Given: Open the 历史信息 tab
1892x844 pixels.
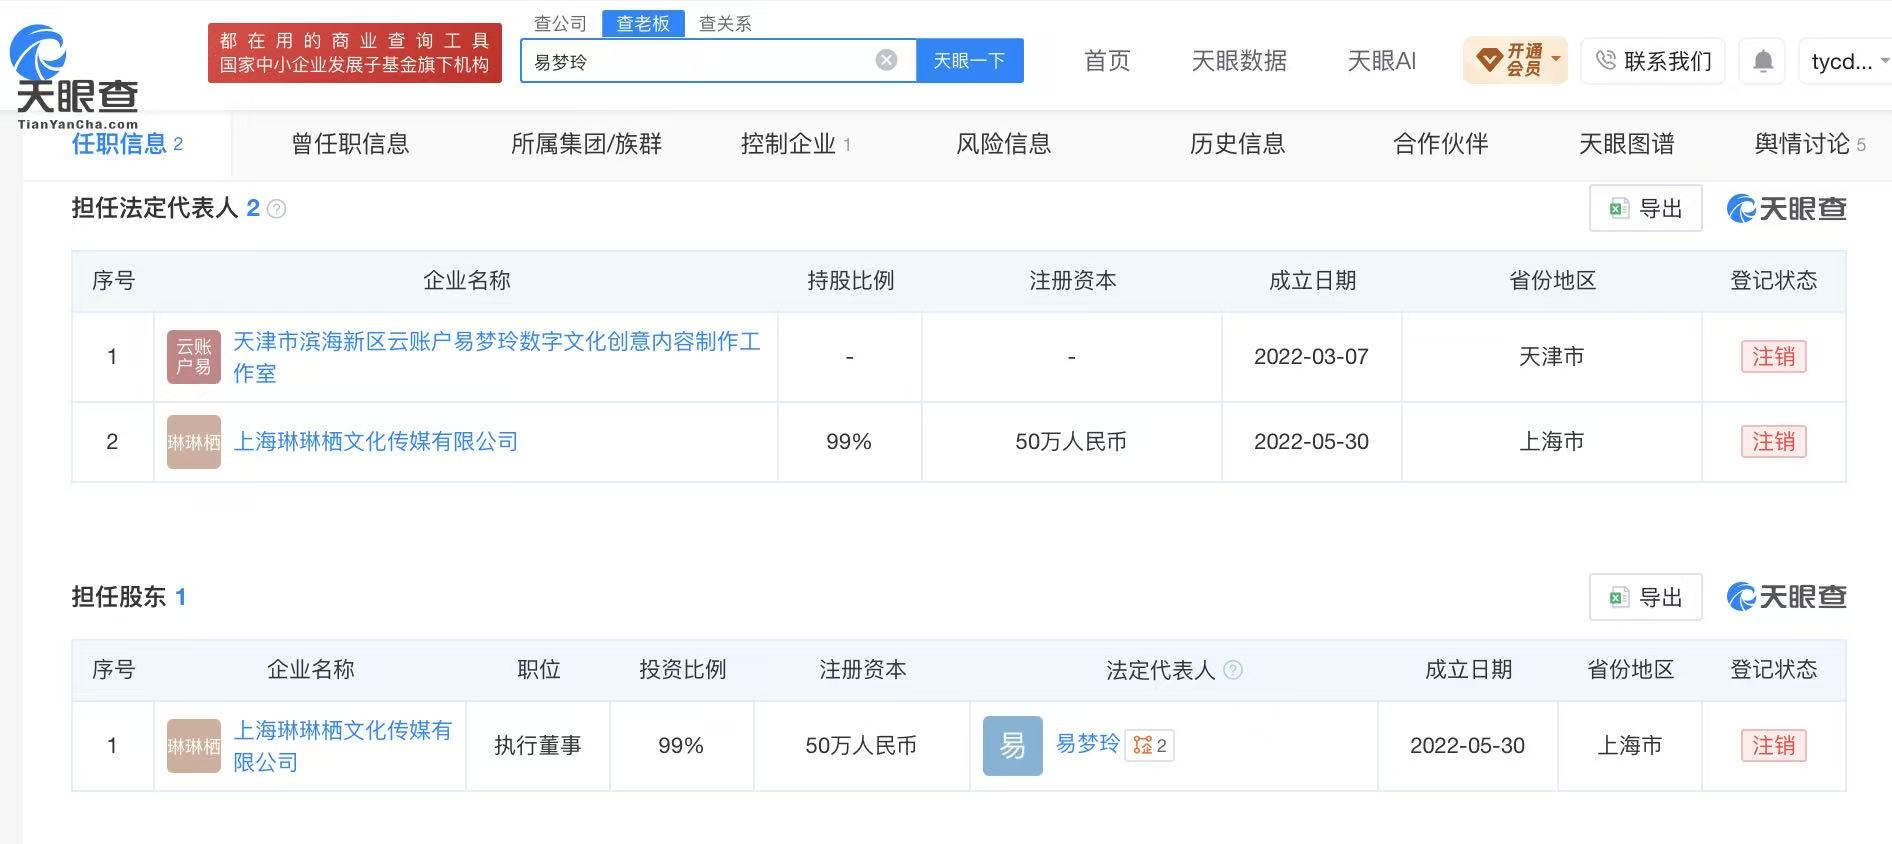Looking at the screenshot, I should tap(1237, 144).
